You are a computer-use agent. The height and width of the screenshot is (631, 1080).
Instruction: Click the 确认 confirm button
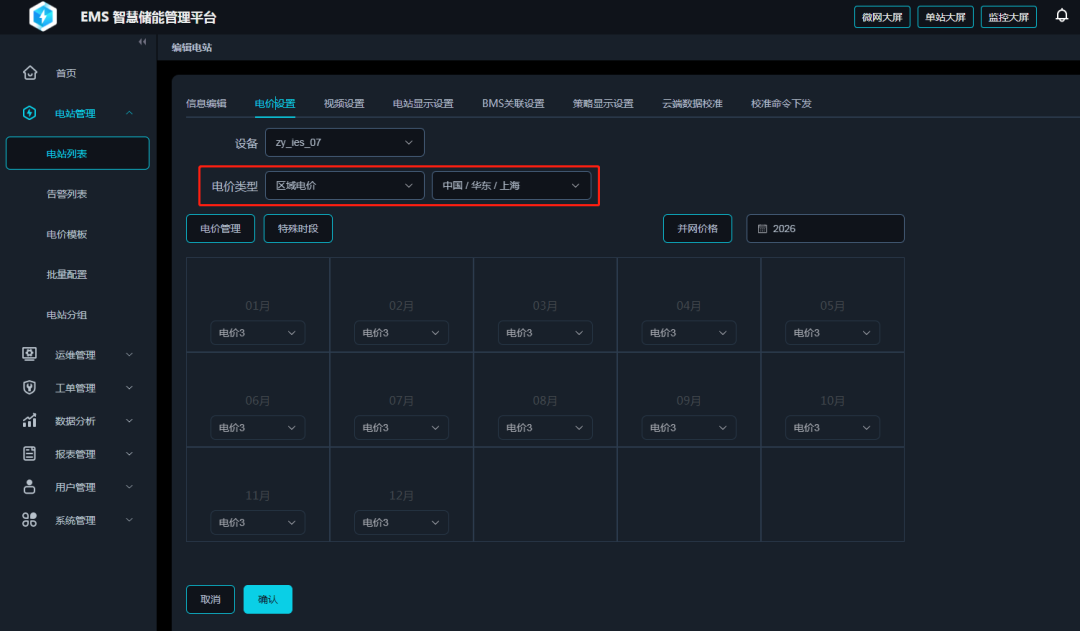click(268, 599)
